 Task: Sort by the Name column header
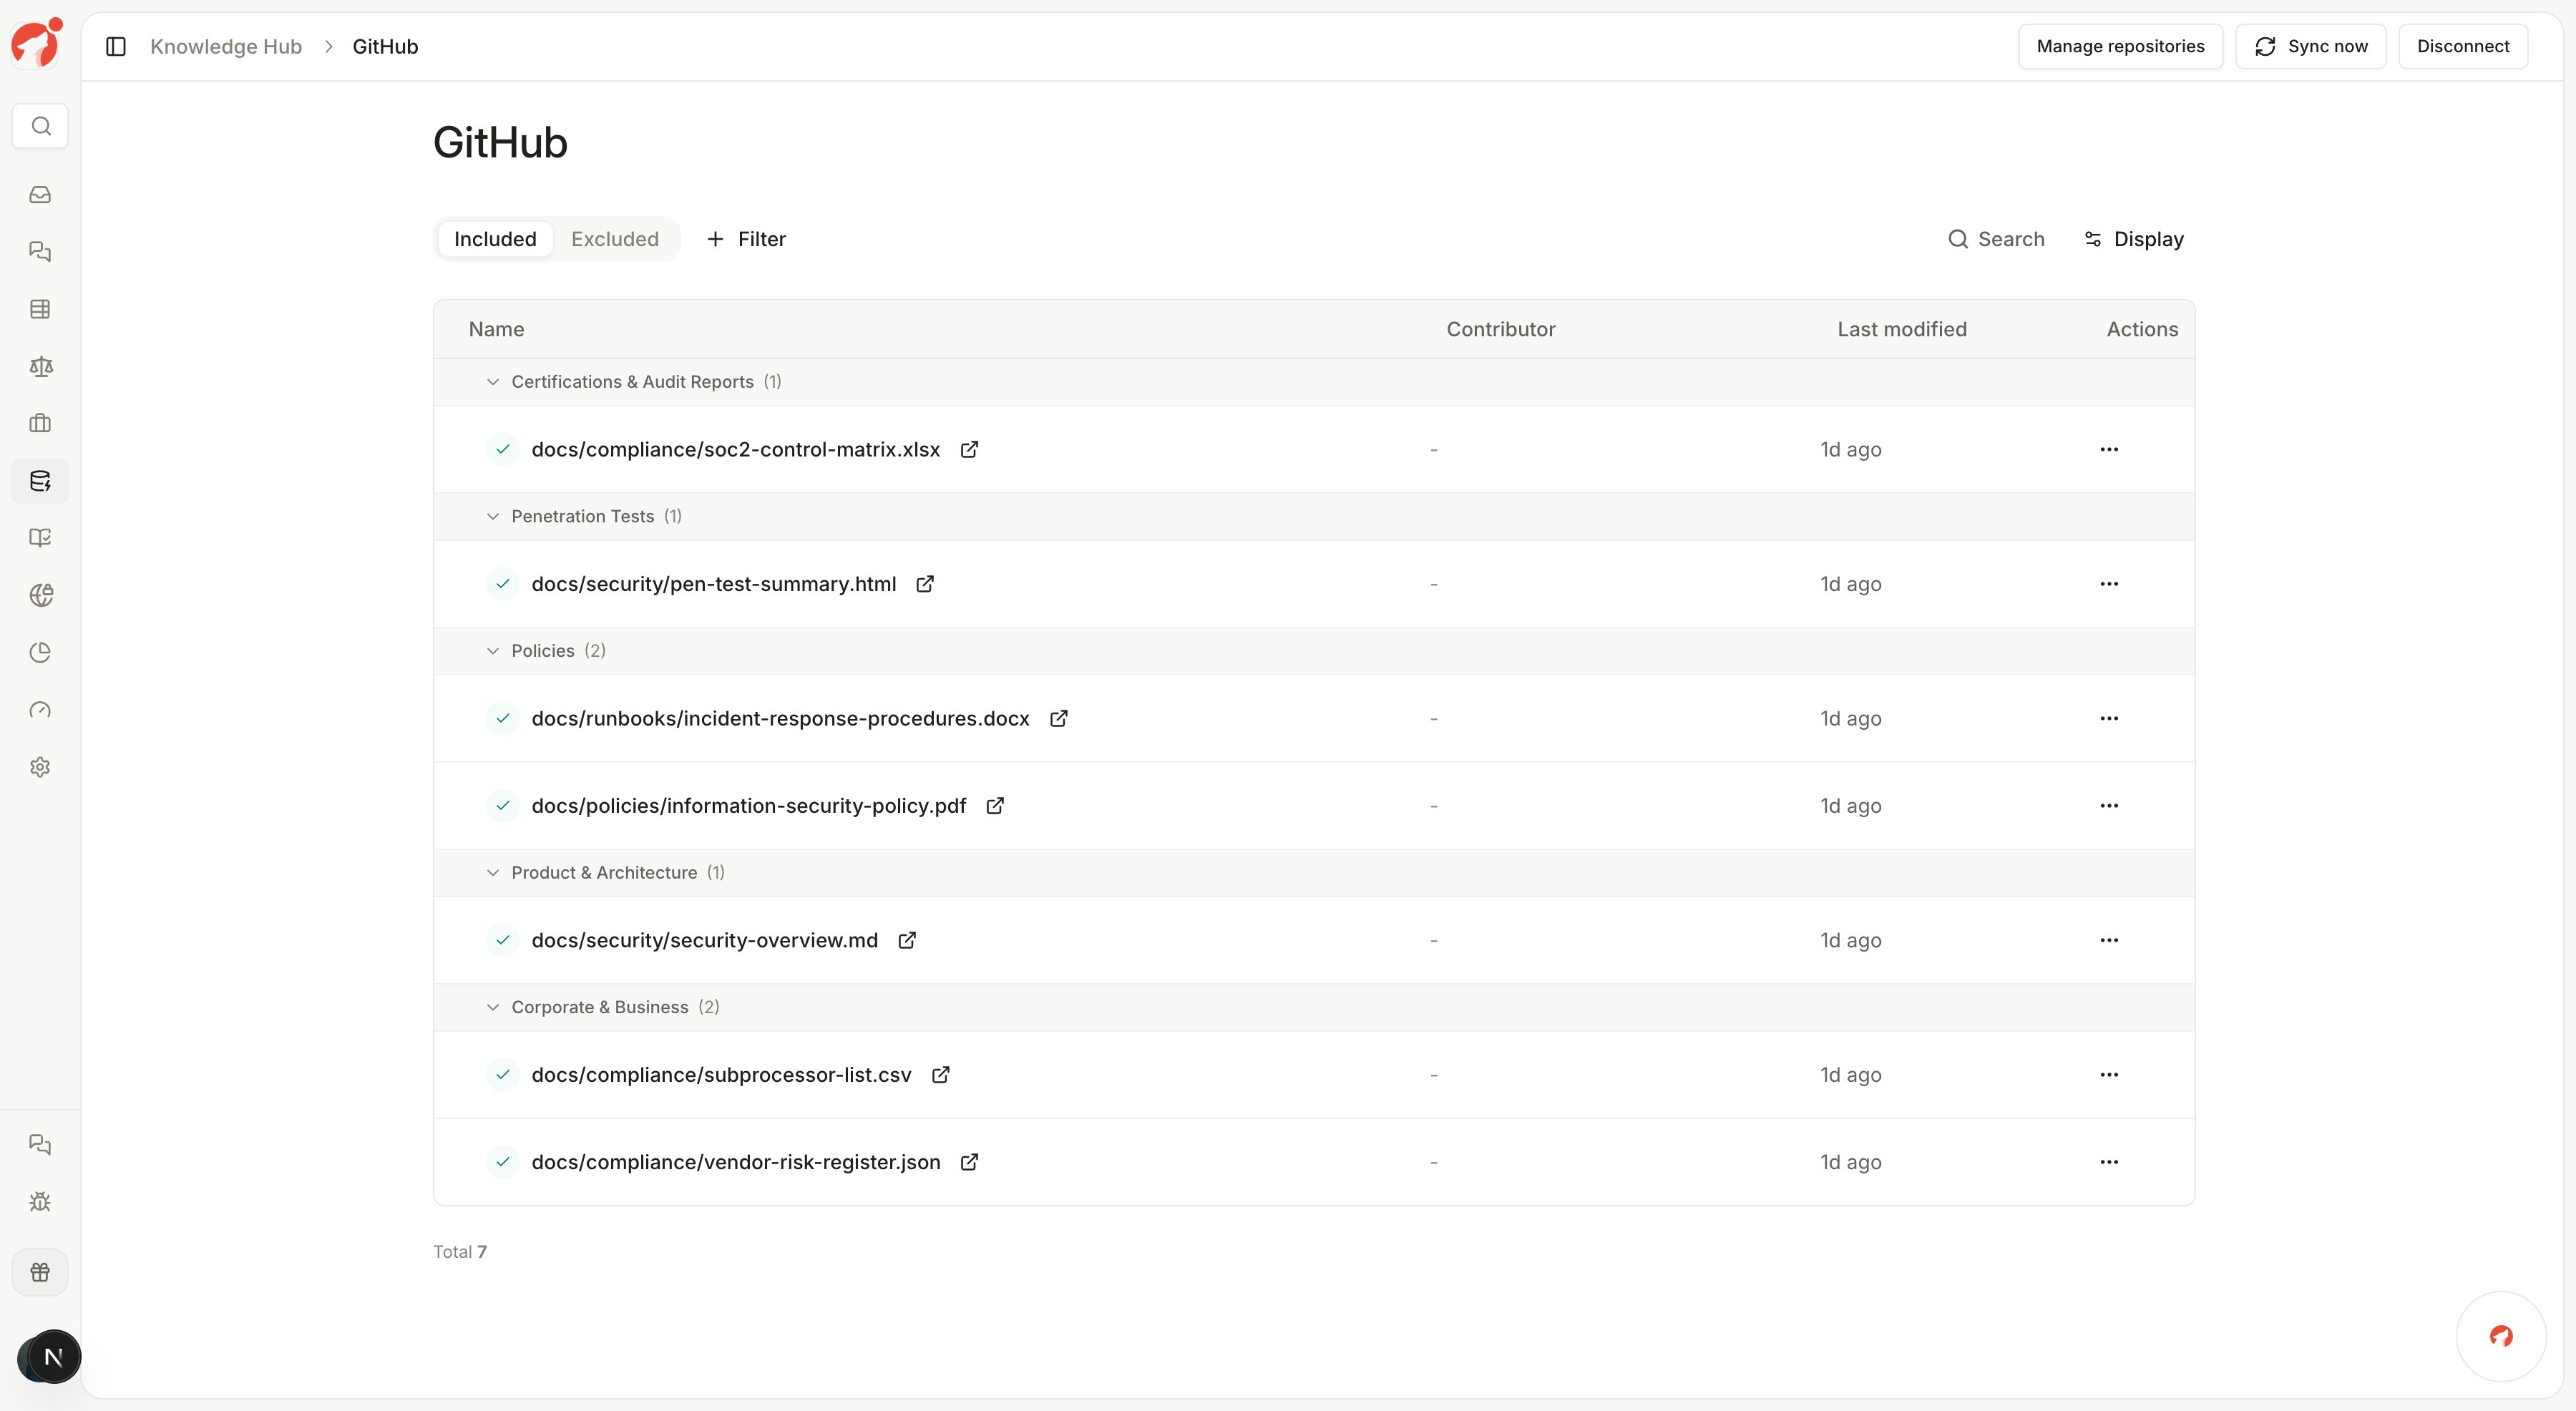coord(496,329)
